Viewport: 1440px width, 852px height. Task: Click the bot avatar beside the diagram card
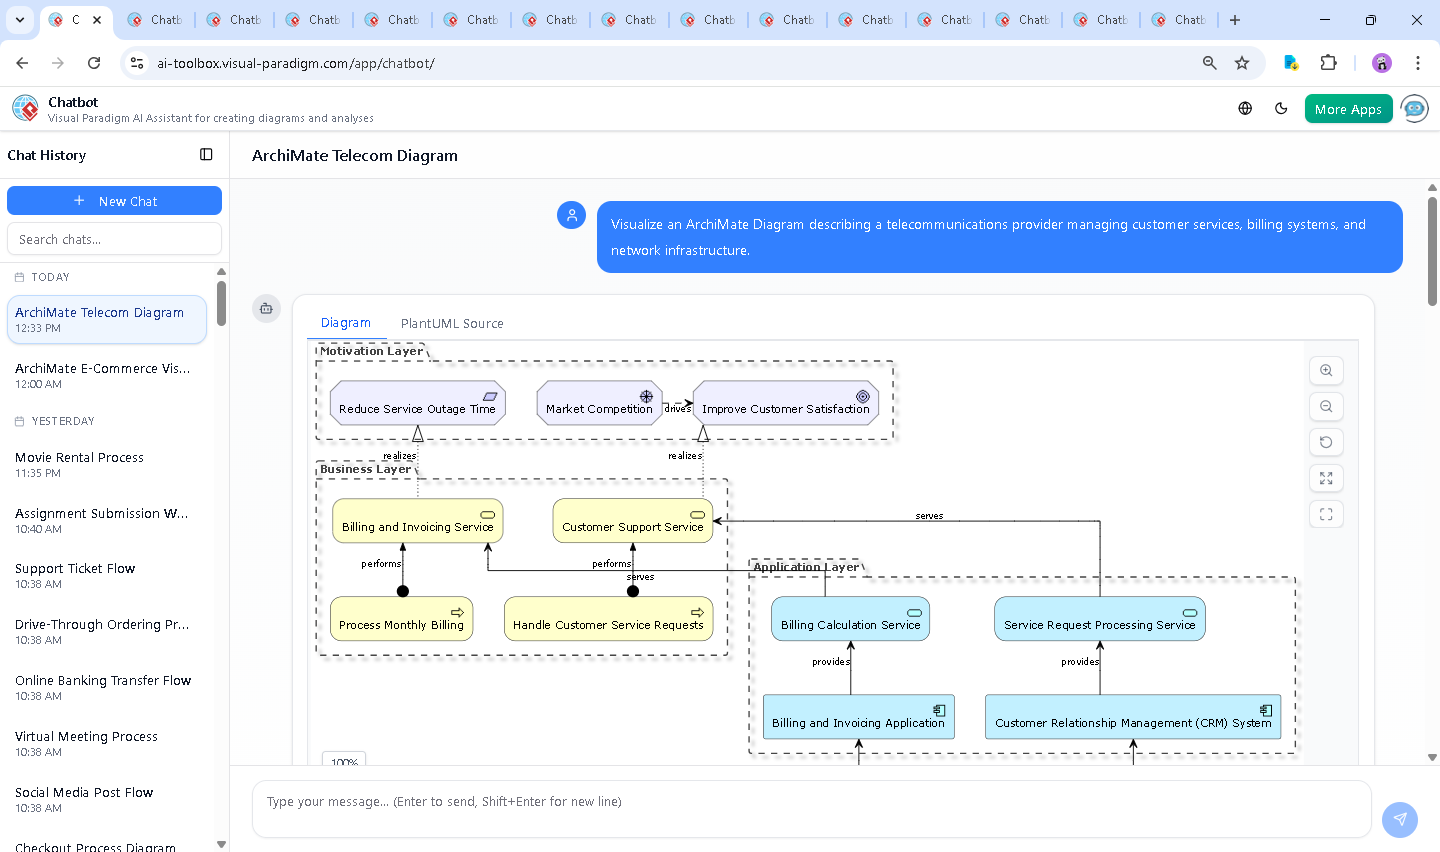coord(266,309)
